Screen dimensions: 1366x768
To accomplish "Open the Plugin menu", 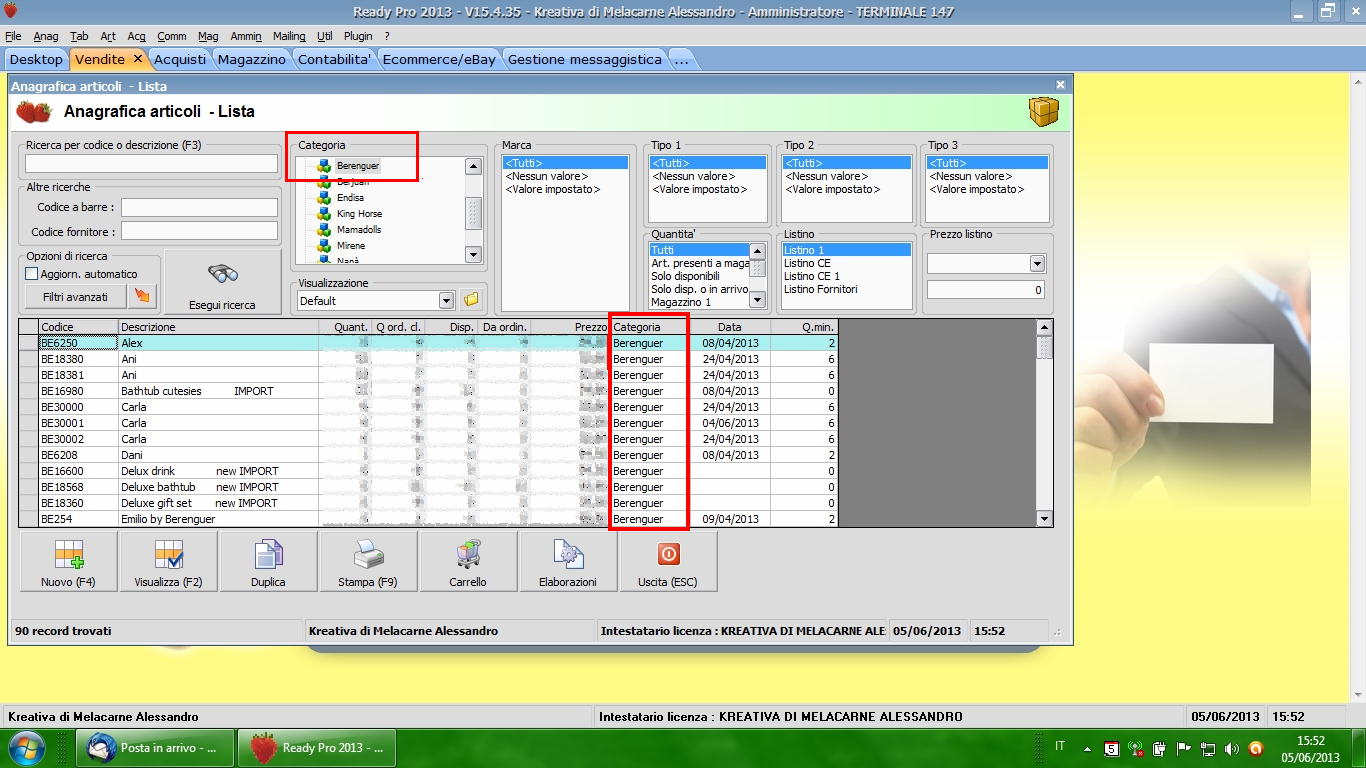I will coord(358,36).
